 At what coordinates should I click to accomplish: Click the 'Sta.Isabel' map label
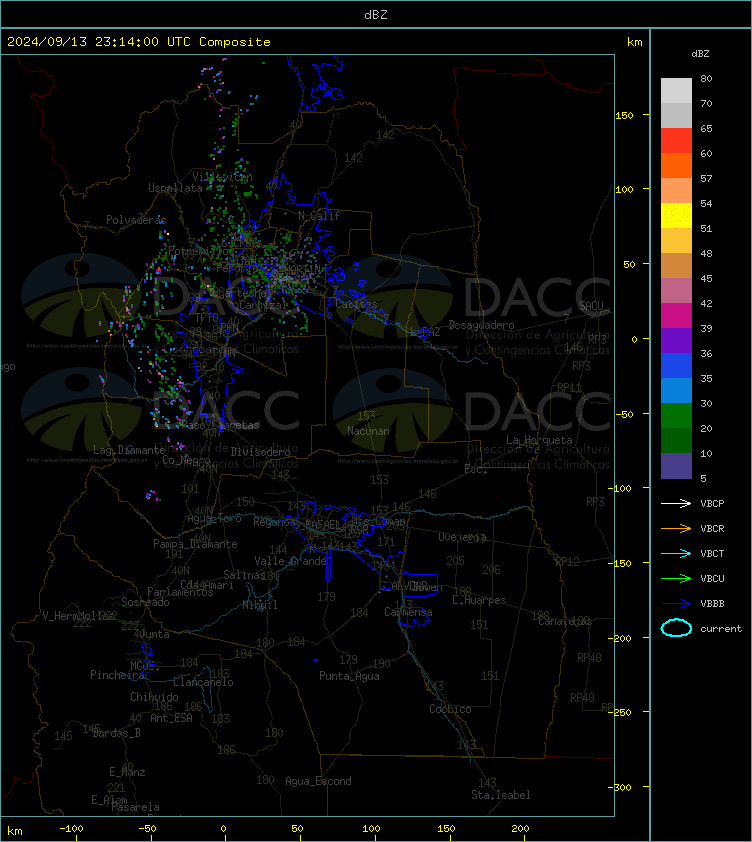pyautogui.click(x=501, y=795)
